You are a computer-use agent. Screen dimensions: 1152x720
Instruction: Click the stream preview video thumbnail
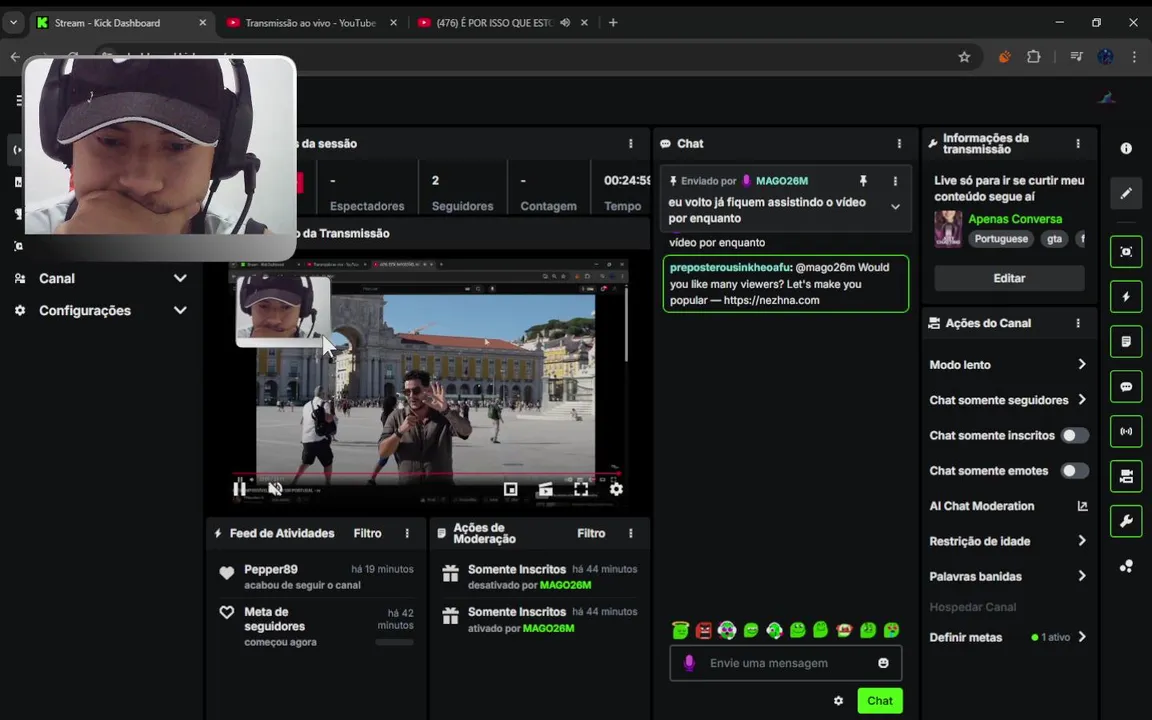428,382
